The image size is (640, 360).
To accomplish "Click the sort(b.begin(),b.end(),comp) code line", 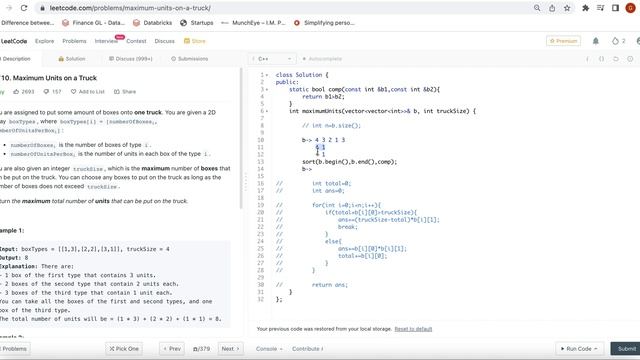I will pos(349,162).
